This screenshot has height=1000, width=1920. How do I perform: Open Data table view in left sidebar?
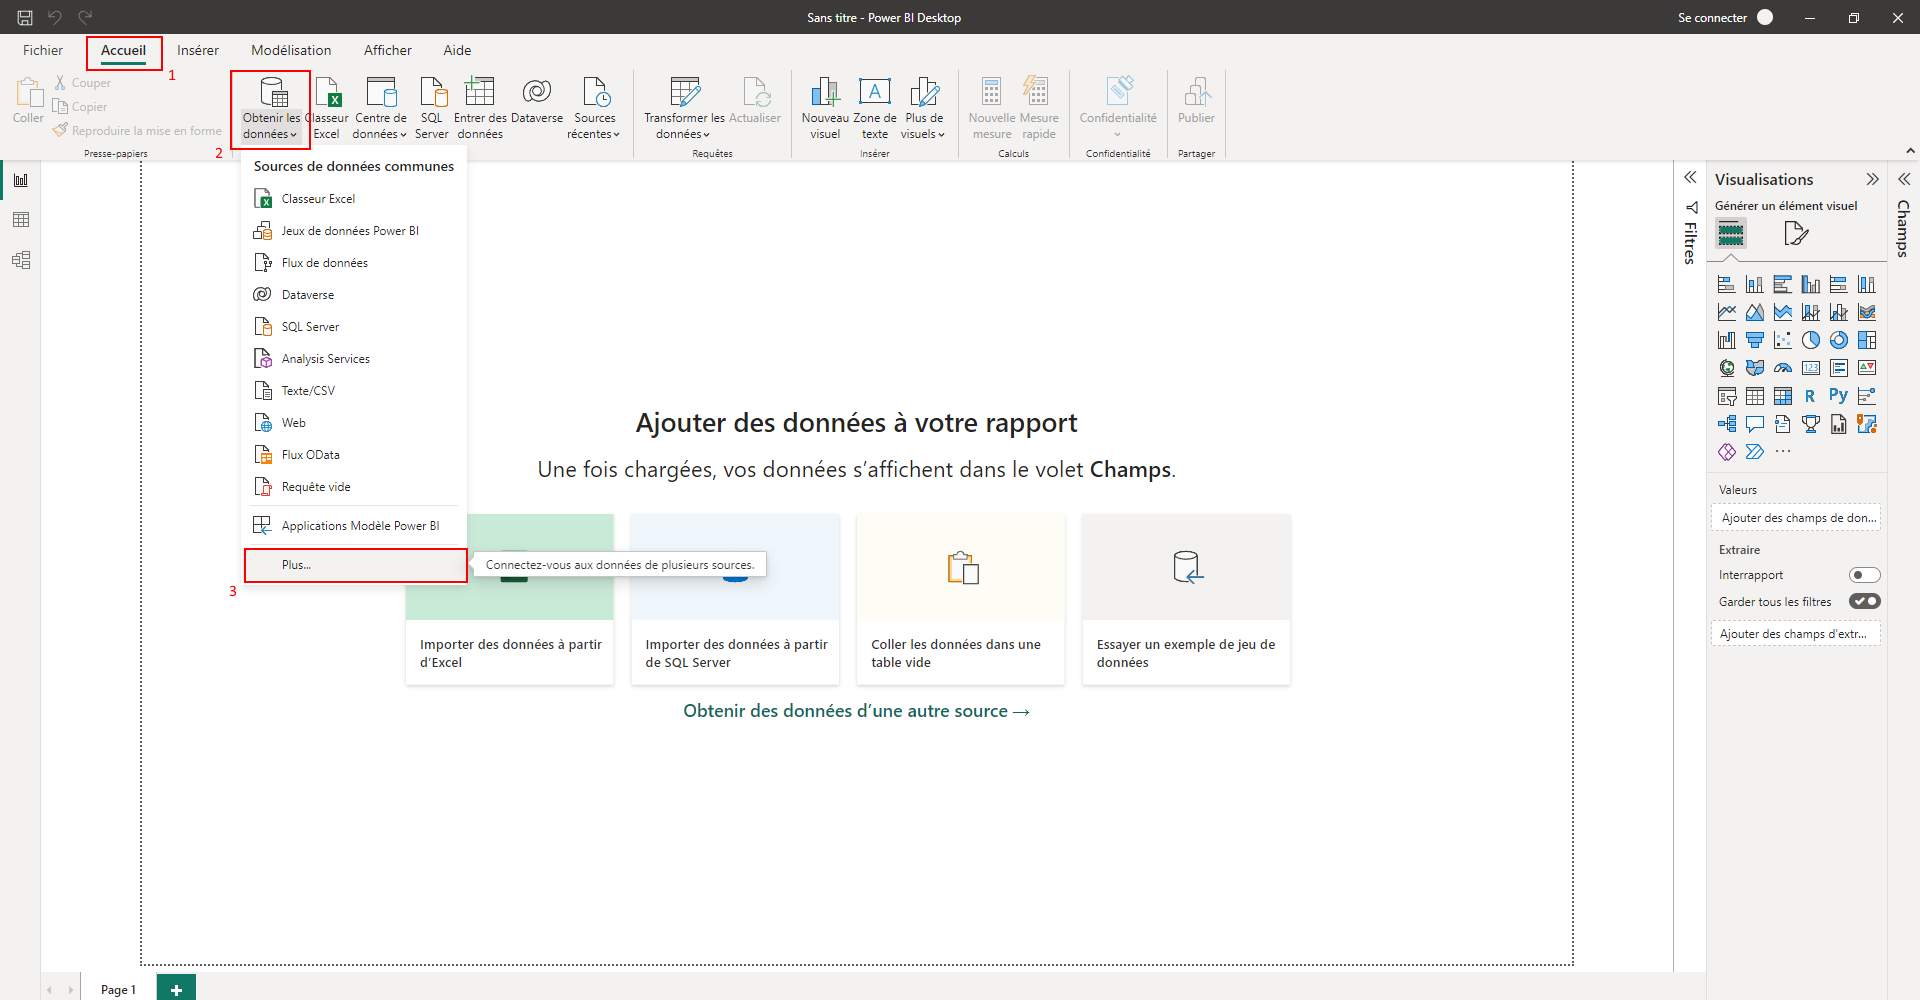21,220
